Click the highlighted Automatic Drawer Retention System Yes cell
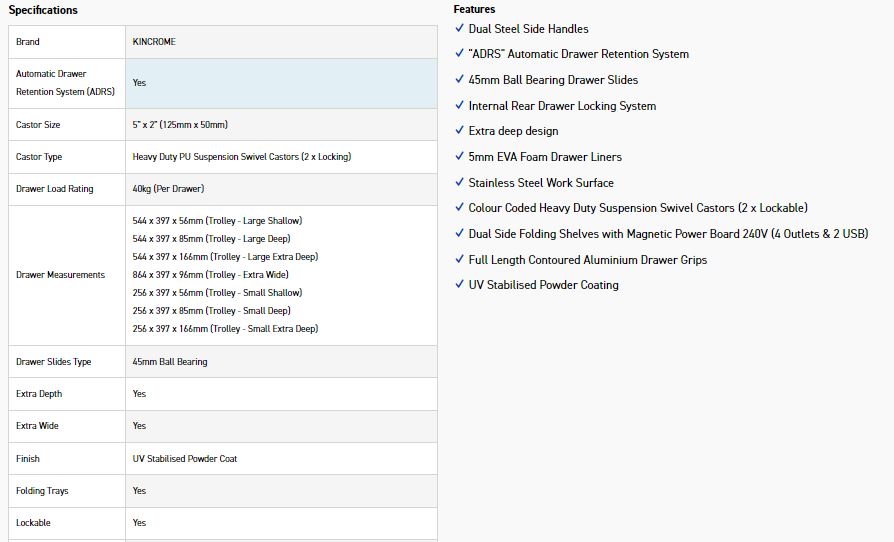894x542 pixels. point(281,83)
